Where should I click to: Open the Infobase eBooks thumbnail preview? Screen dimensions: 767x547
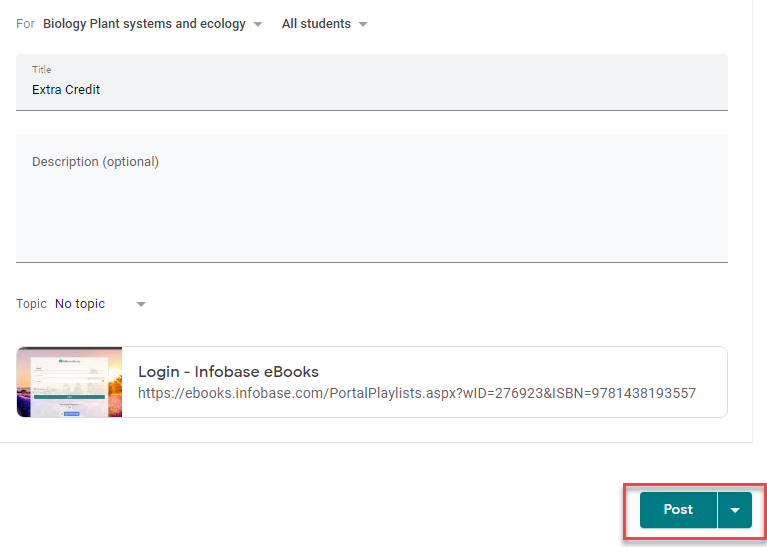tap(70, 382)
